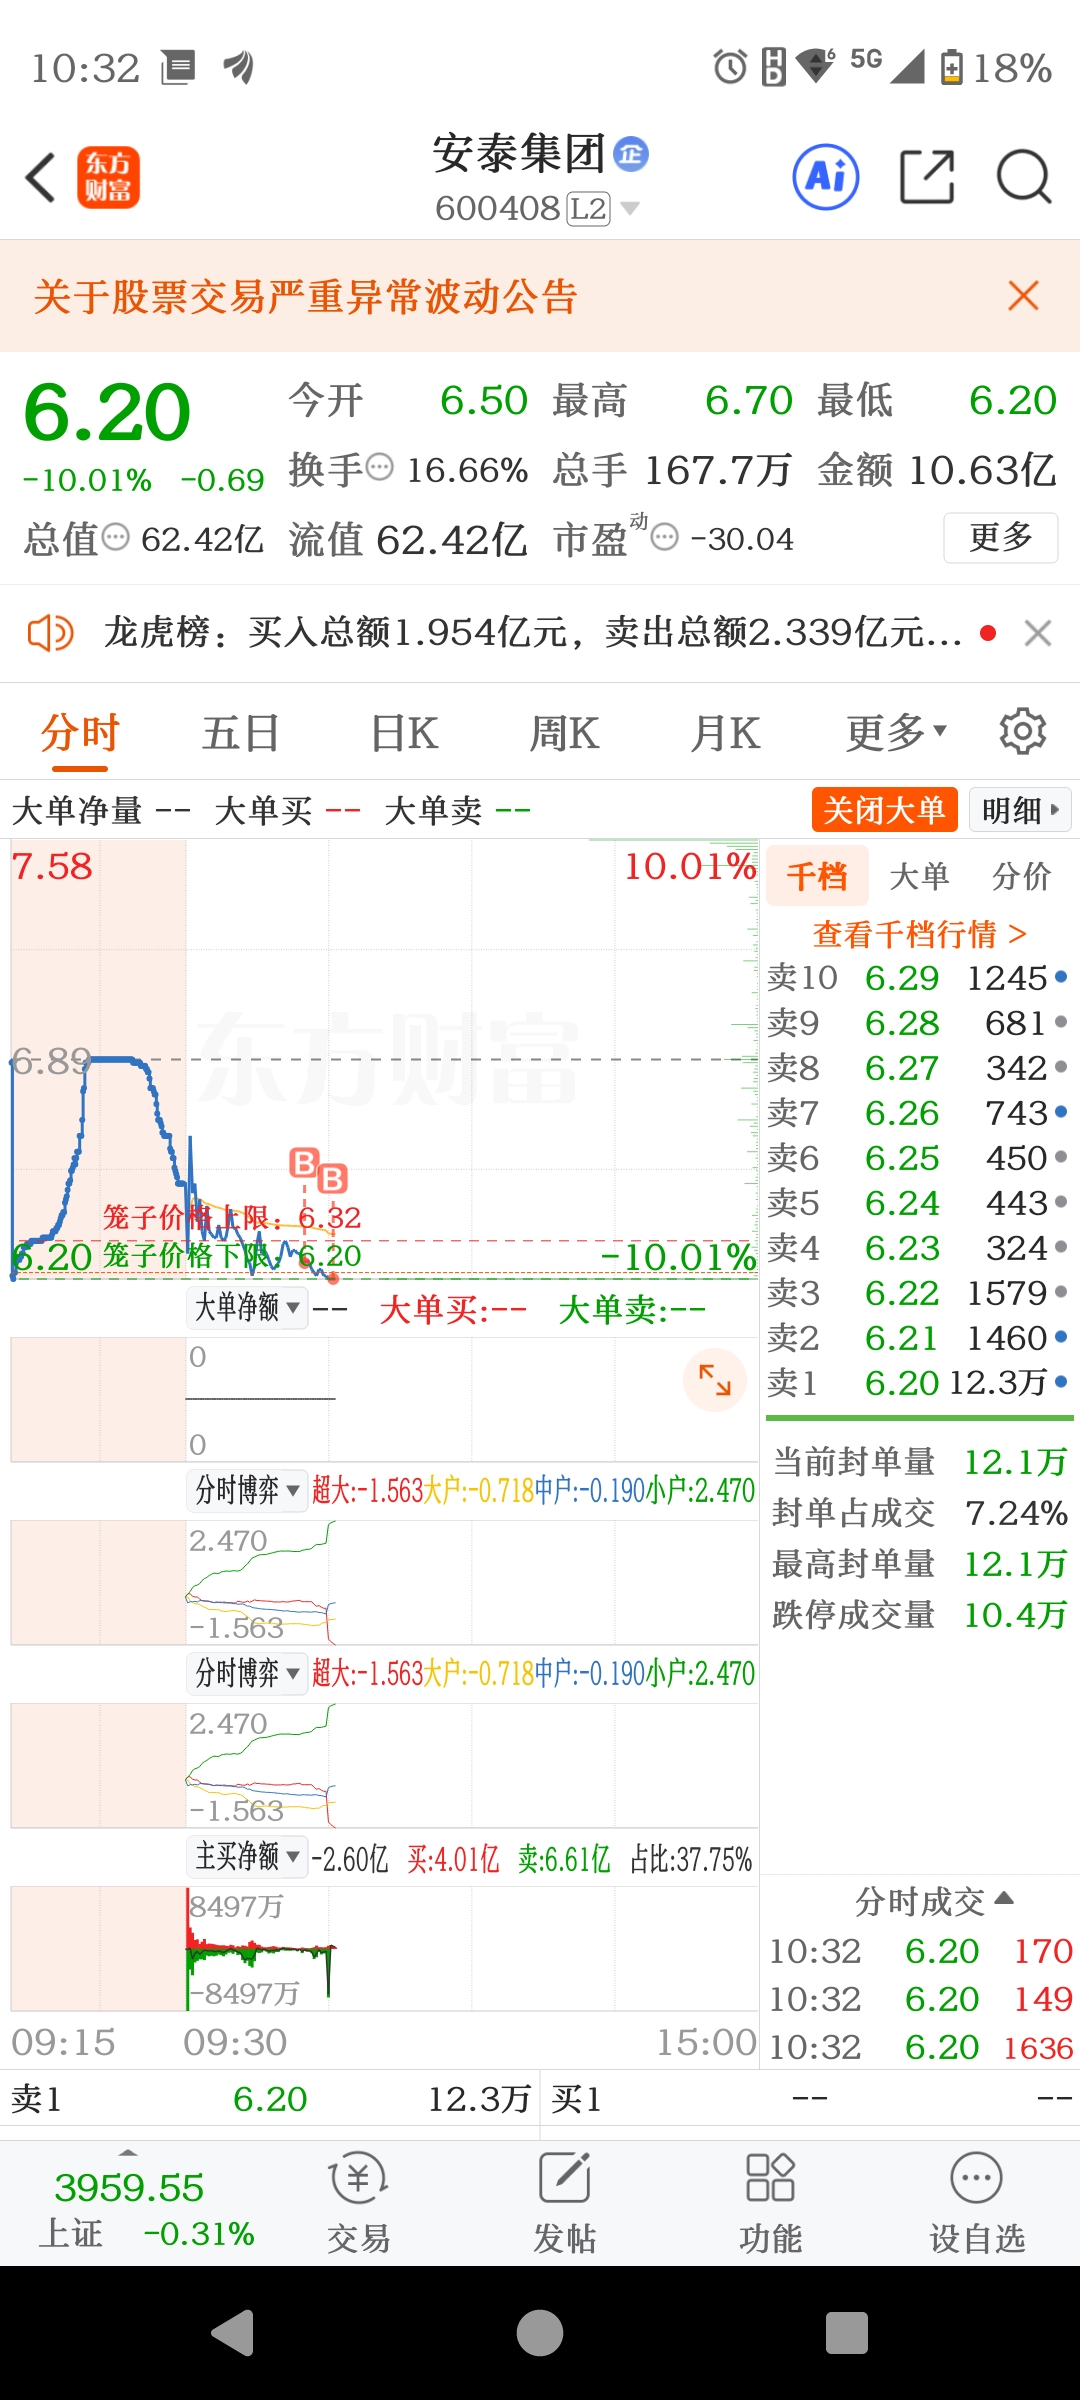Collapse the 分时成交 list arrow

tap(1005, 1898)
